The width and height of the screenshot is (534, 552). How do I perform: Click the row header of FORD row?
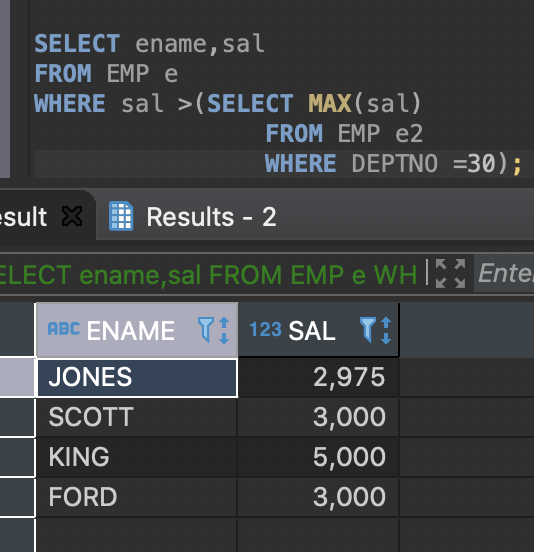pyautogui.click(x=17, y=497)
